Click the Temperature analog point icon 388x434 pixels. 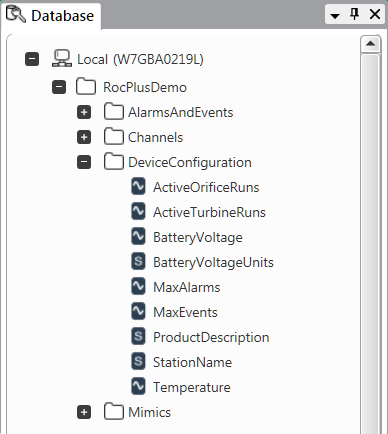pos(138,386)
